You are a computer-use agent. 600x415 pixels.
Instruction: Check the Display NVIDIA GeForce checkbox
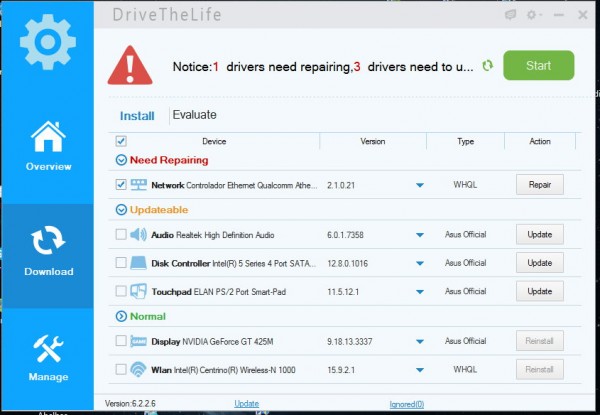point(121,340)
